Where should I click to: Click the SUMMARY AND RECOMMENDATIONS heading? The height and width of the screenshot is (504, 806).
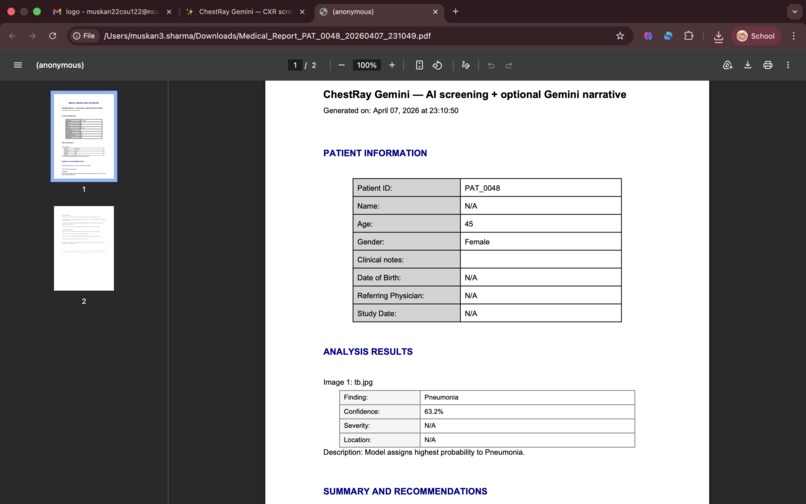click(x=405, y=491)
